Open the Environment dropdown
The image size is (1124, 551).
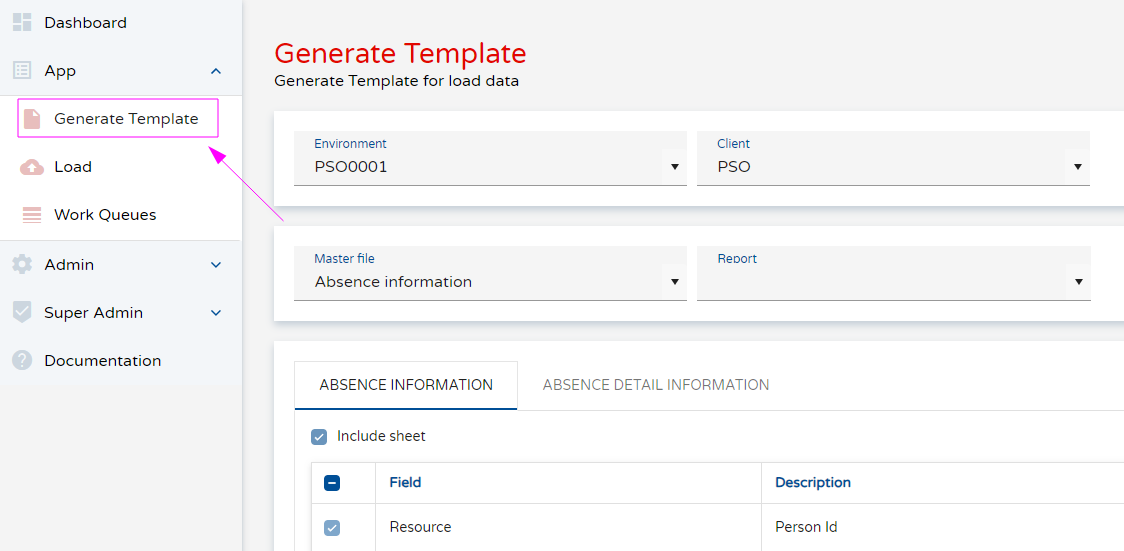[490, 158]
